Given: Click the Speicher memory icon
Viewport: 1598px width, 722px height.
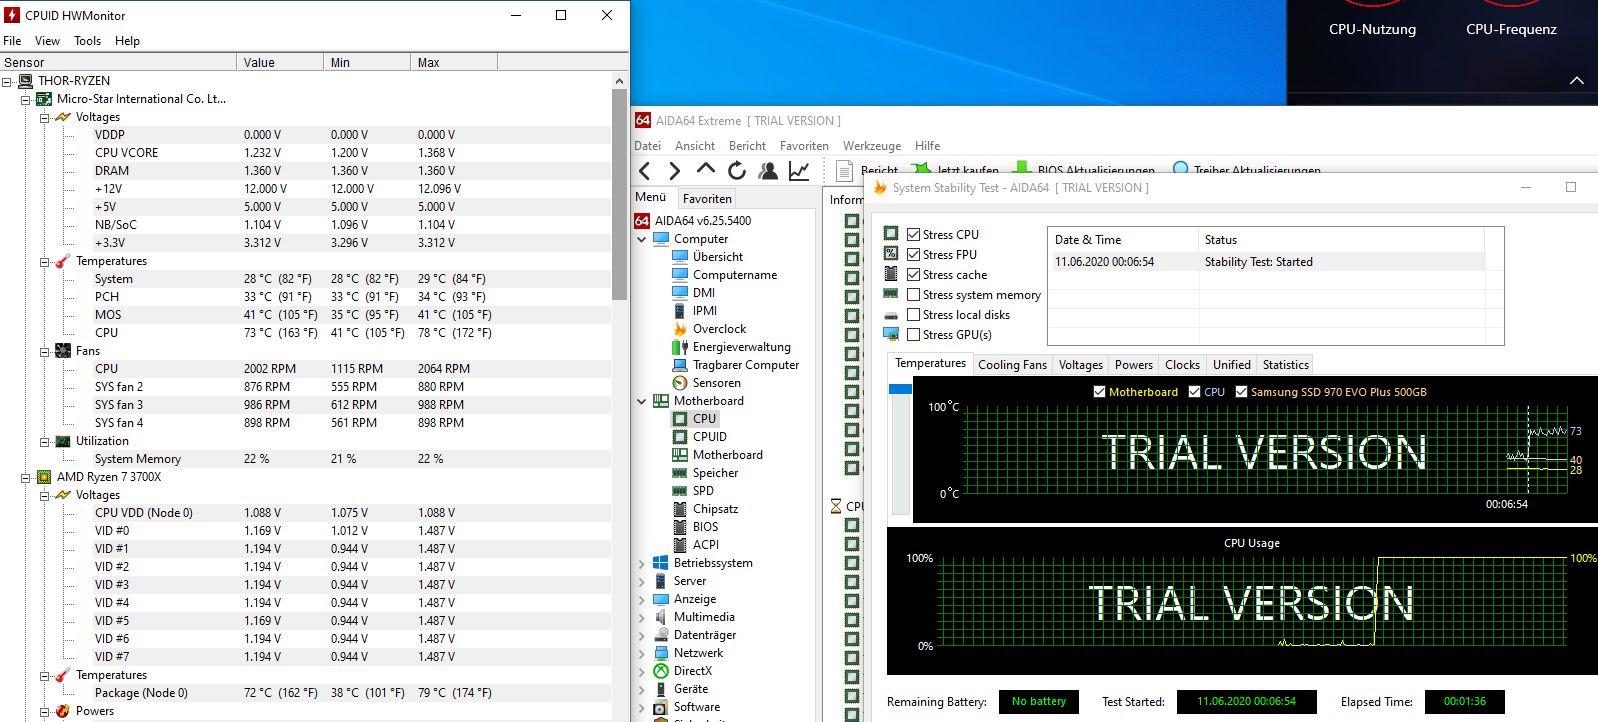Looking at the screenshot, I should point(680,473).
